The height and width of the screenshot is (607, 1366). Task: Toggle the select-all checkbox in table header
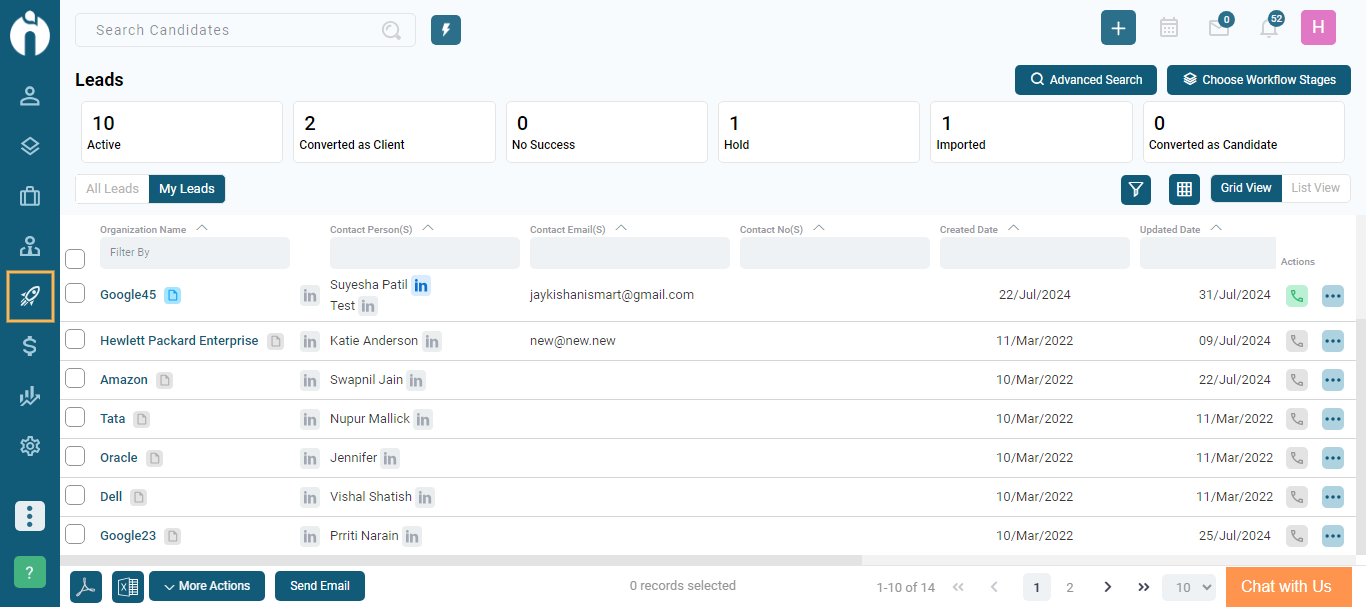75,259
